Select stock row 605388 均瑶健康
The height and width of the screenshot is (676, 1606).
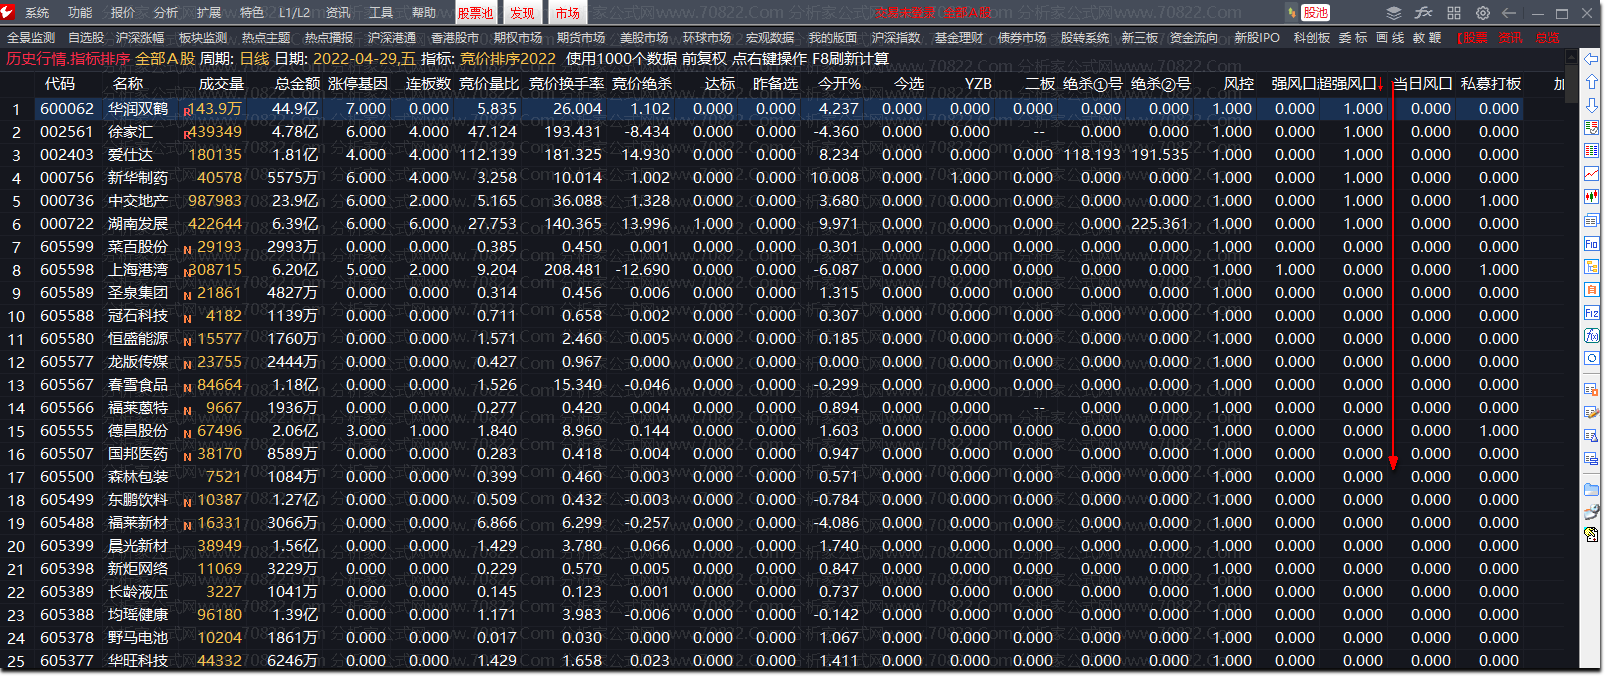(x=780, y=615)
